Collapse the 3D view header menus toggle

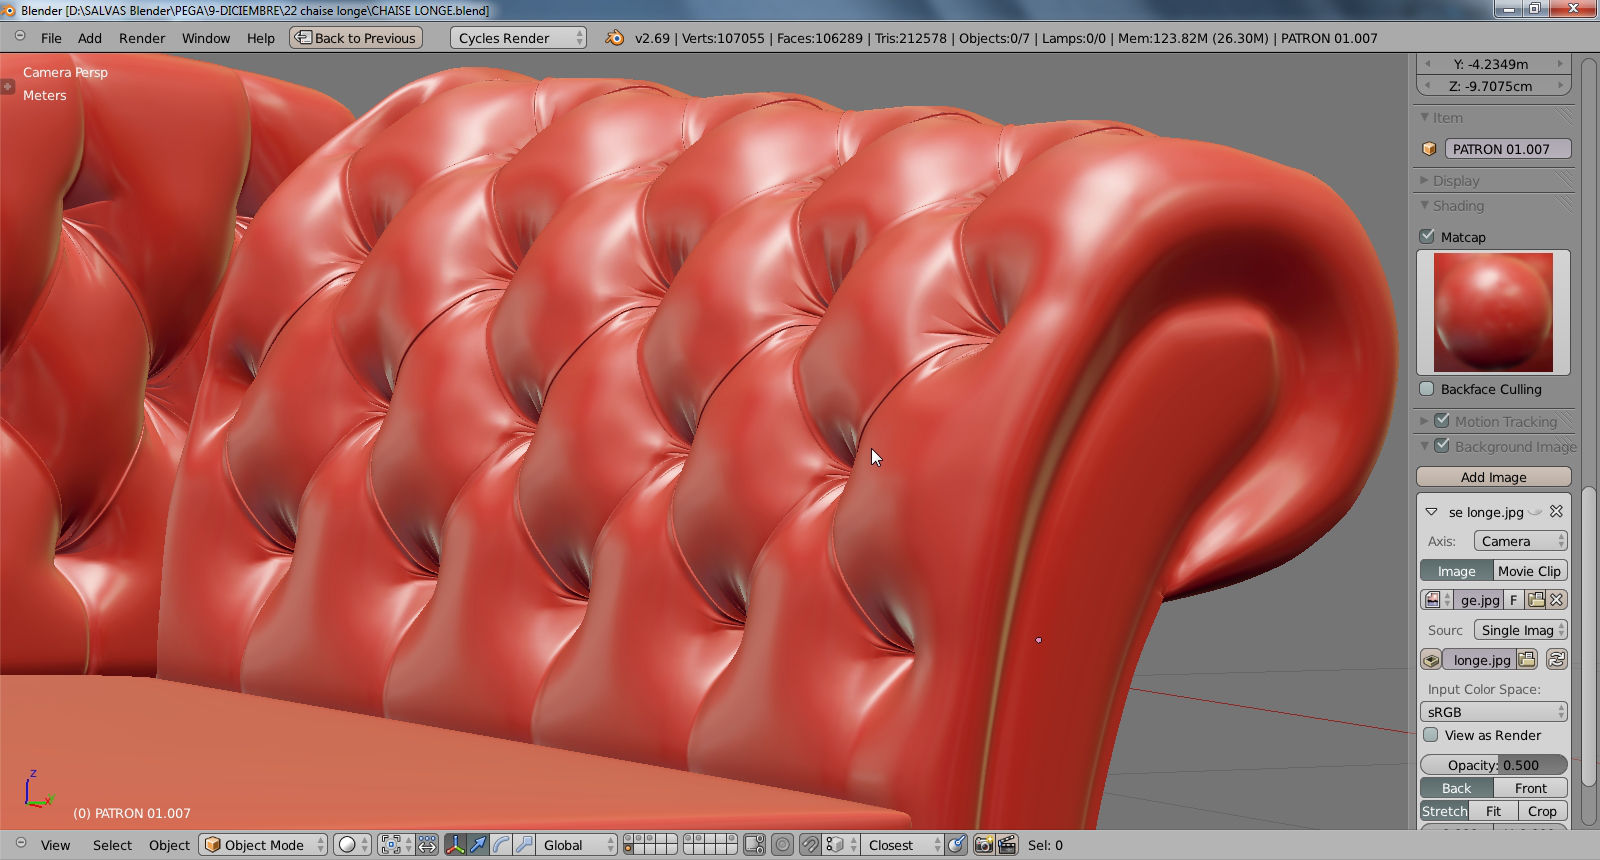click(20, 844)
